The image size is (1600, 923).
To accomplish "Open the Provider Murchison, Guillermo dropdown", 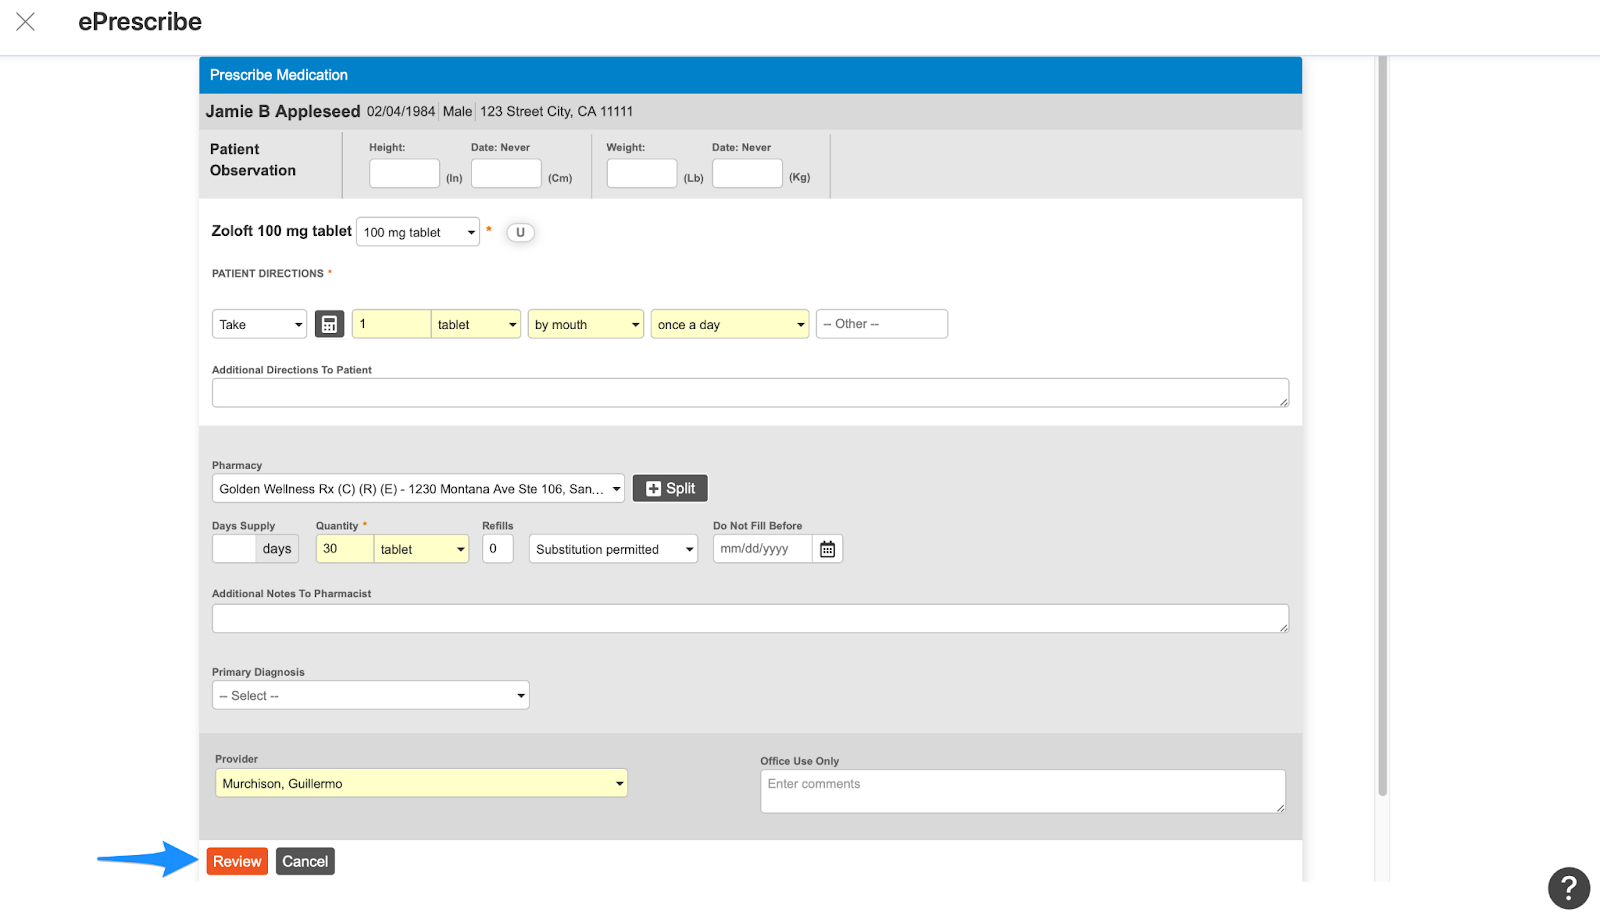I will [421, 783].
